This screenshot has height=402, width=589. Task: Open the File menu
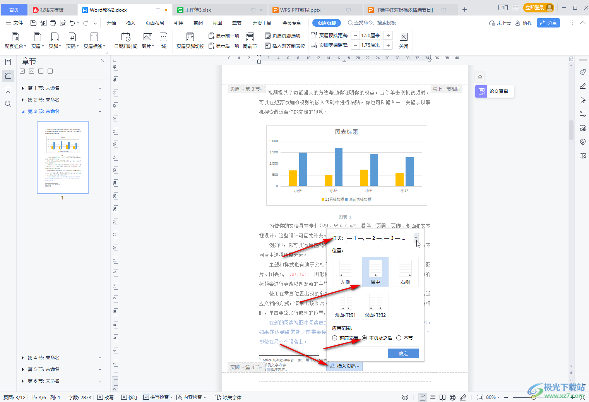15,23
